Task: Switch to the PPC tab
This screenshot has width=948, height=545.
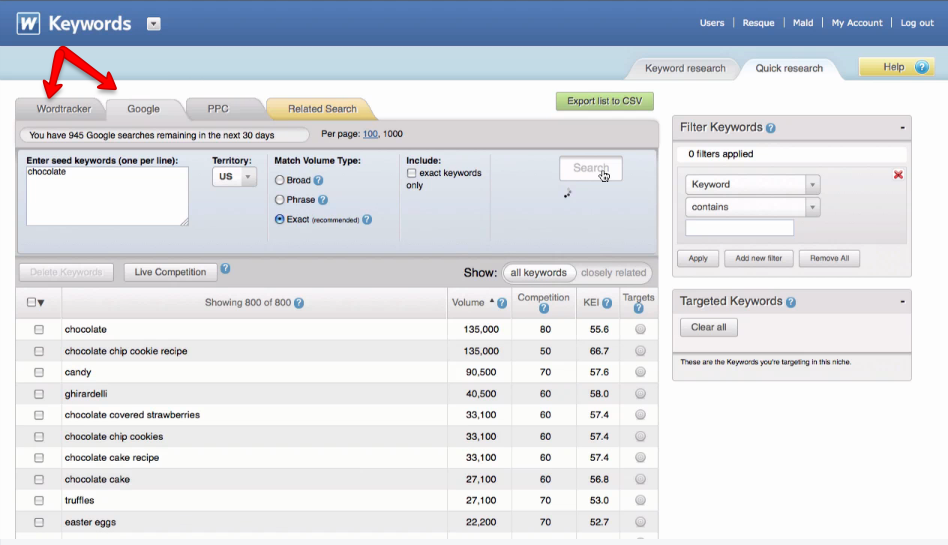Action: [x=218, y=109]
